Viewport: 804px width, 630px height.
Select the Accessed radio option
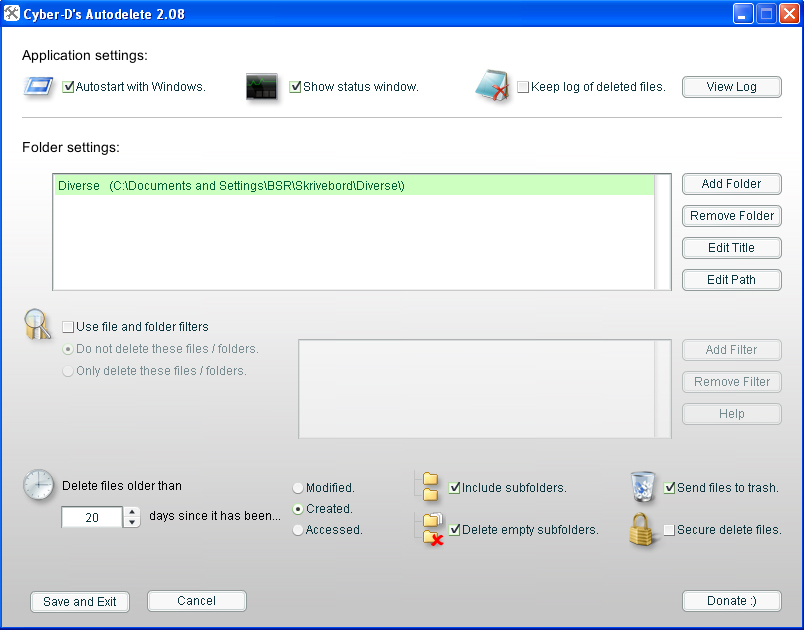tap(297, 530)
